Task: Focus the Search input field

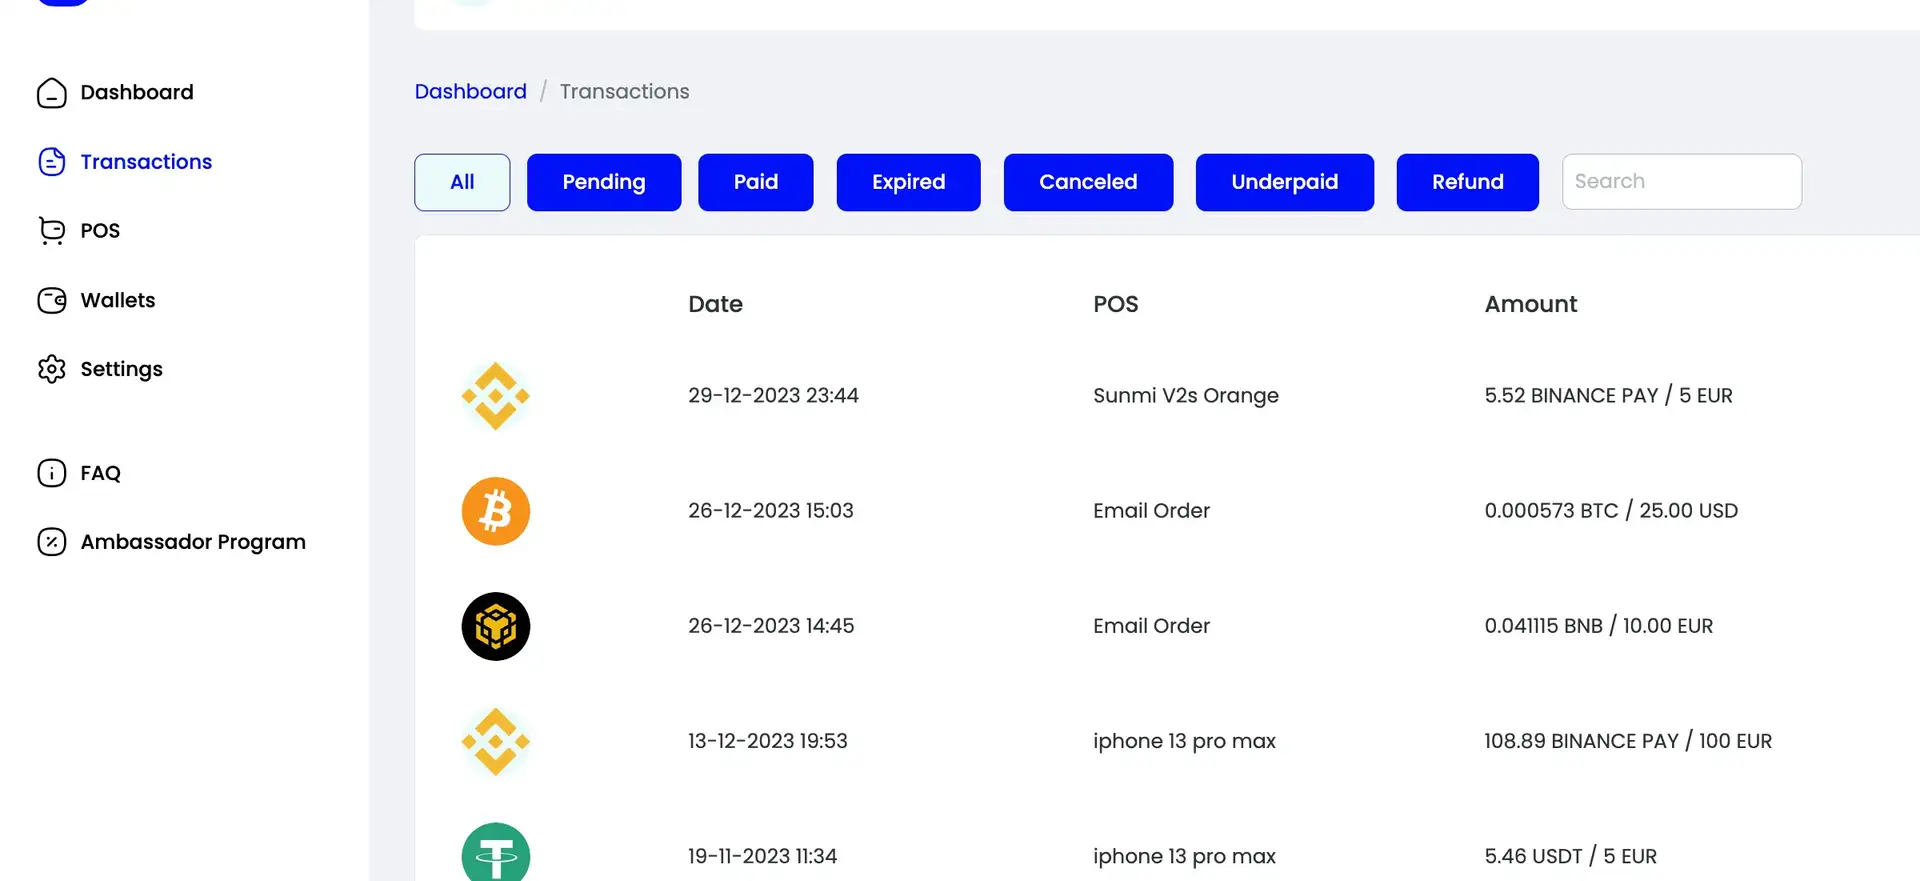Action: (x=1682, y=182)
